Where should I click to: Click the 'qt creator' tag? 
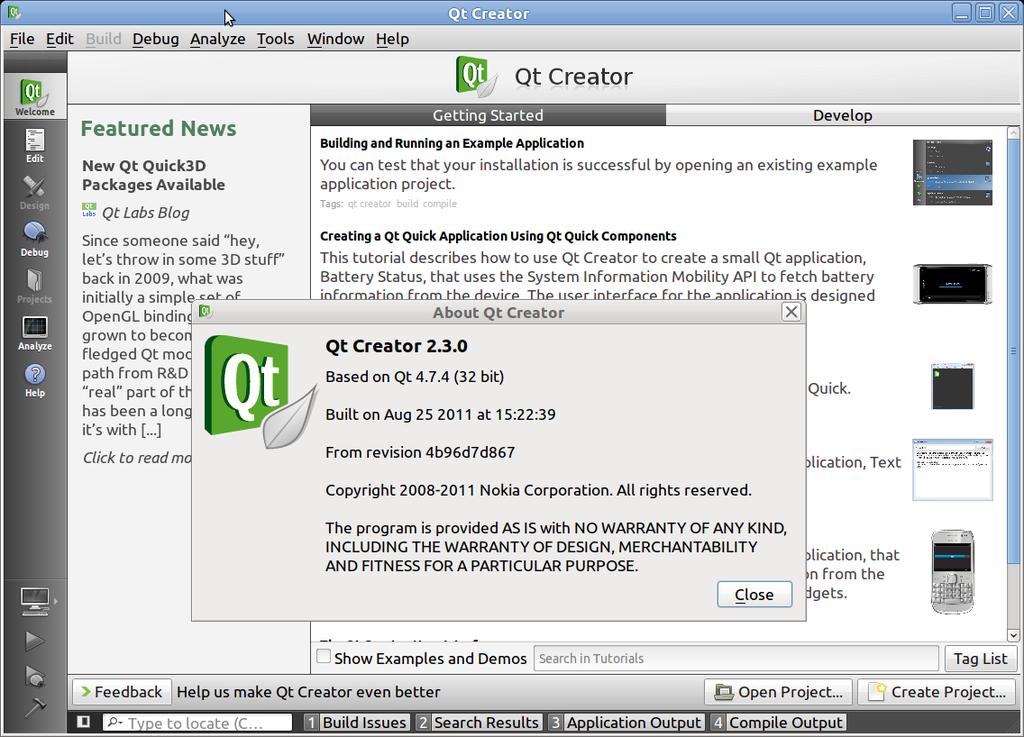369,204
